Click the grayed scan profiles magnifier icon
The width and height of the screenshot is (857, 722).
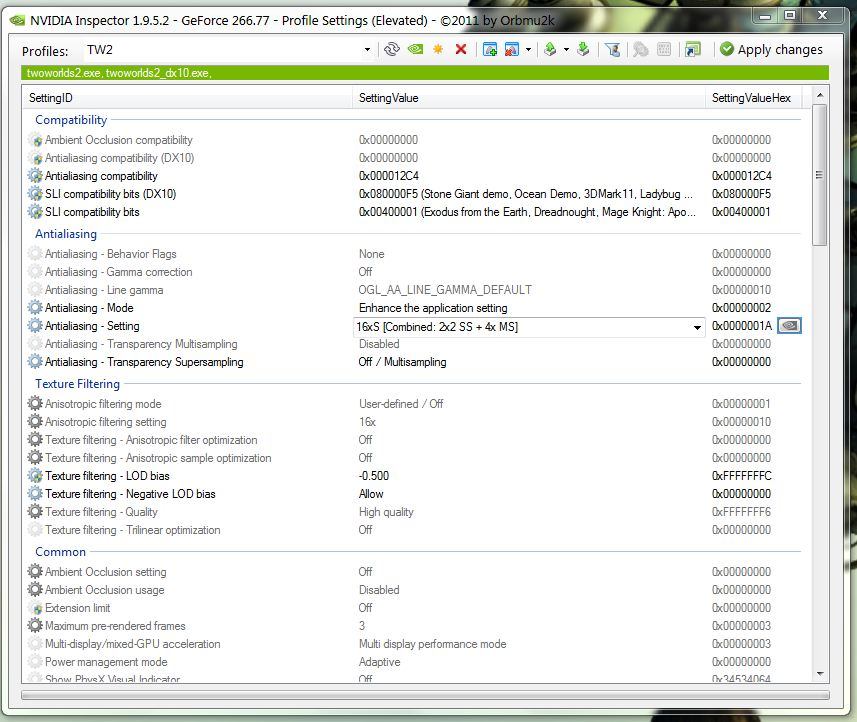(x=640, y=50)
